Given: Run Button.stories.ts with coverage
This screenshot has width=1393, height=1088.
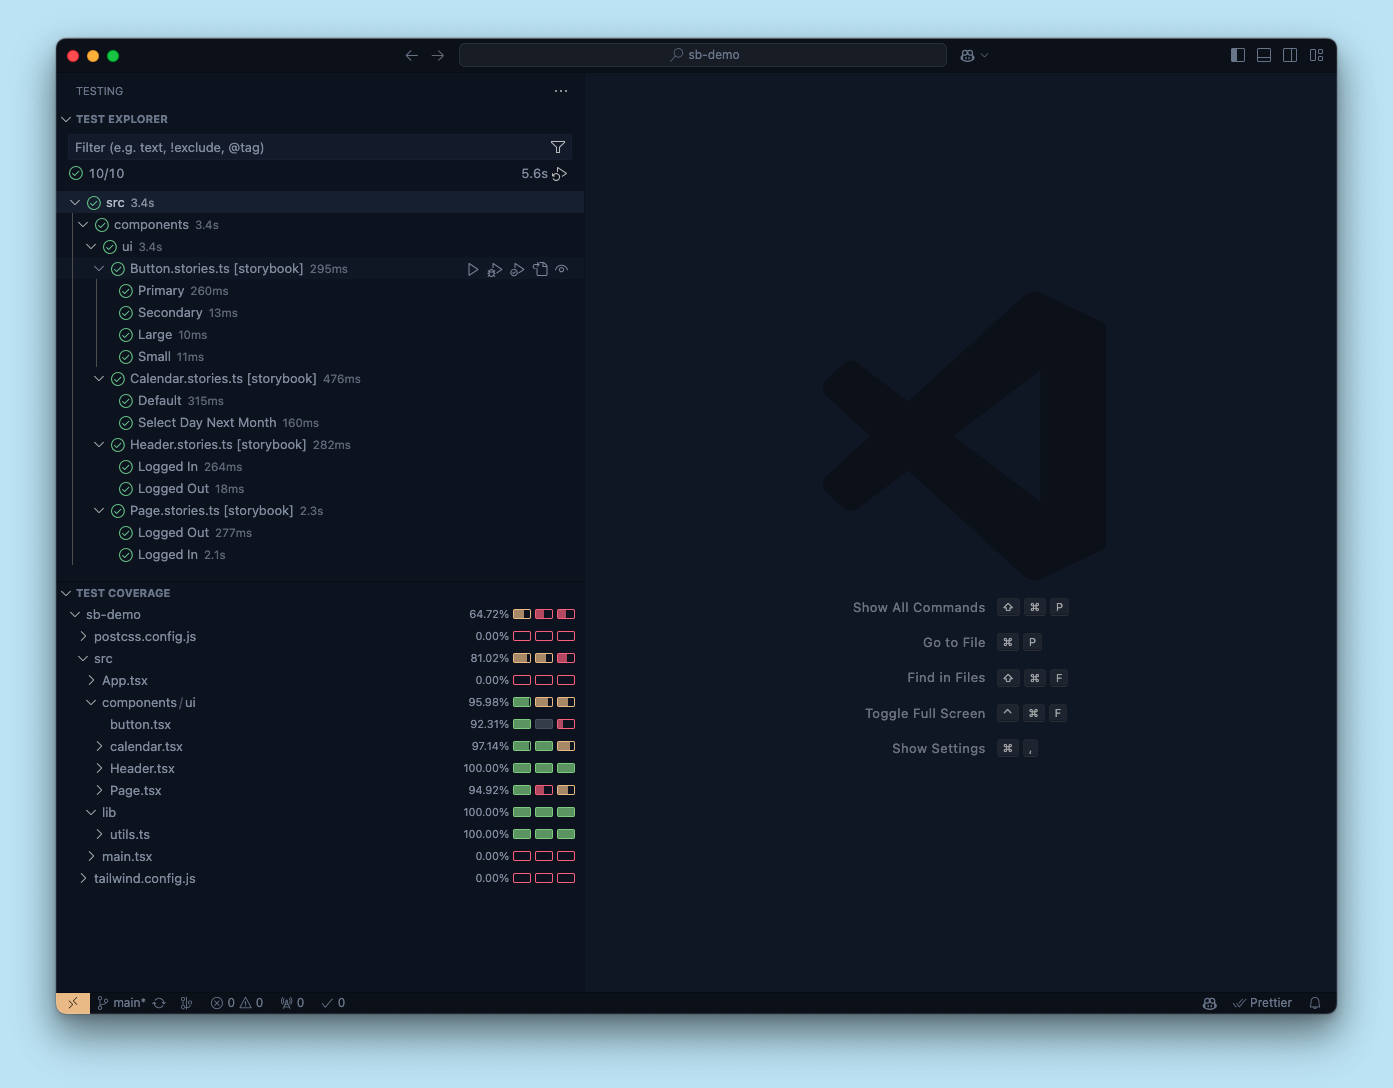Looking at the screenshot, I should (x=517, y=268).
